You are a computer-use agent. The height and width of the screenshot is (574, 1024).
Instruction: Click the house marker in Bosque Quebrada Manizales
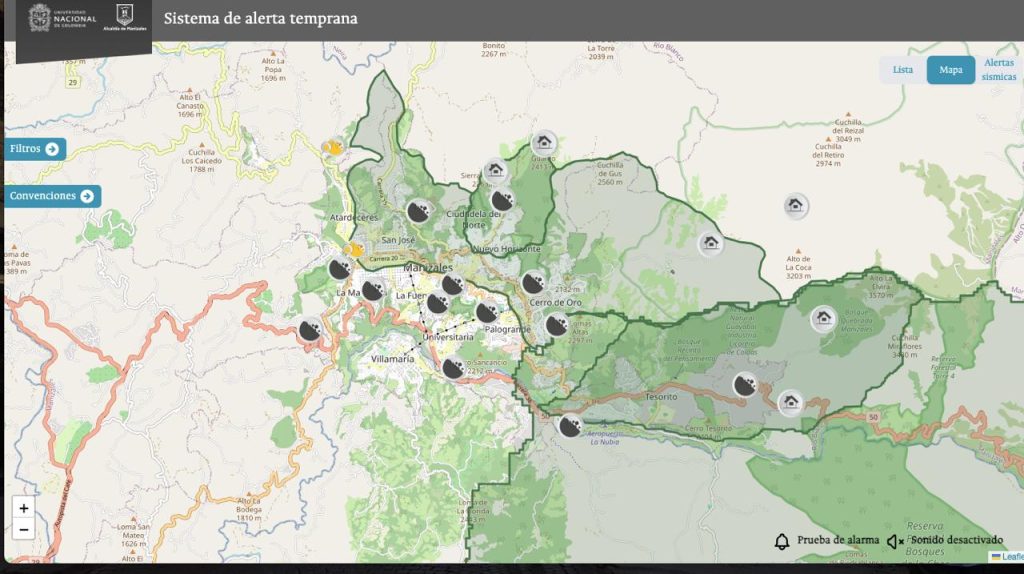coord(823,319)
